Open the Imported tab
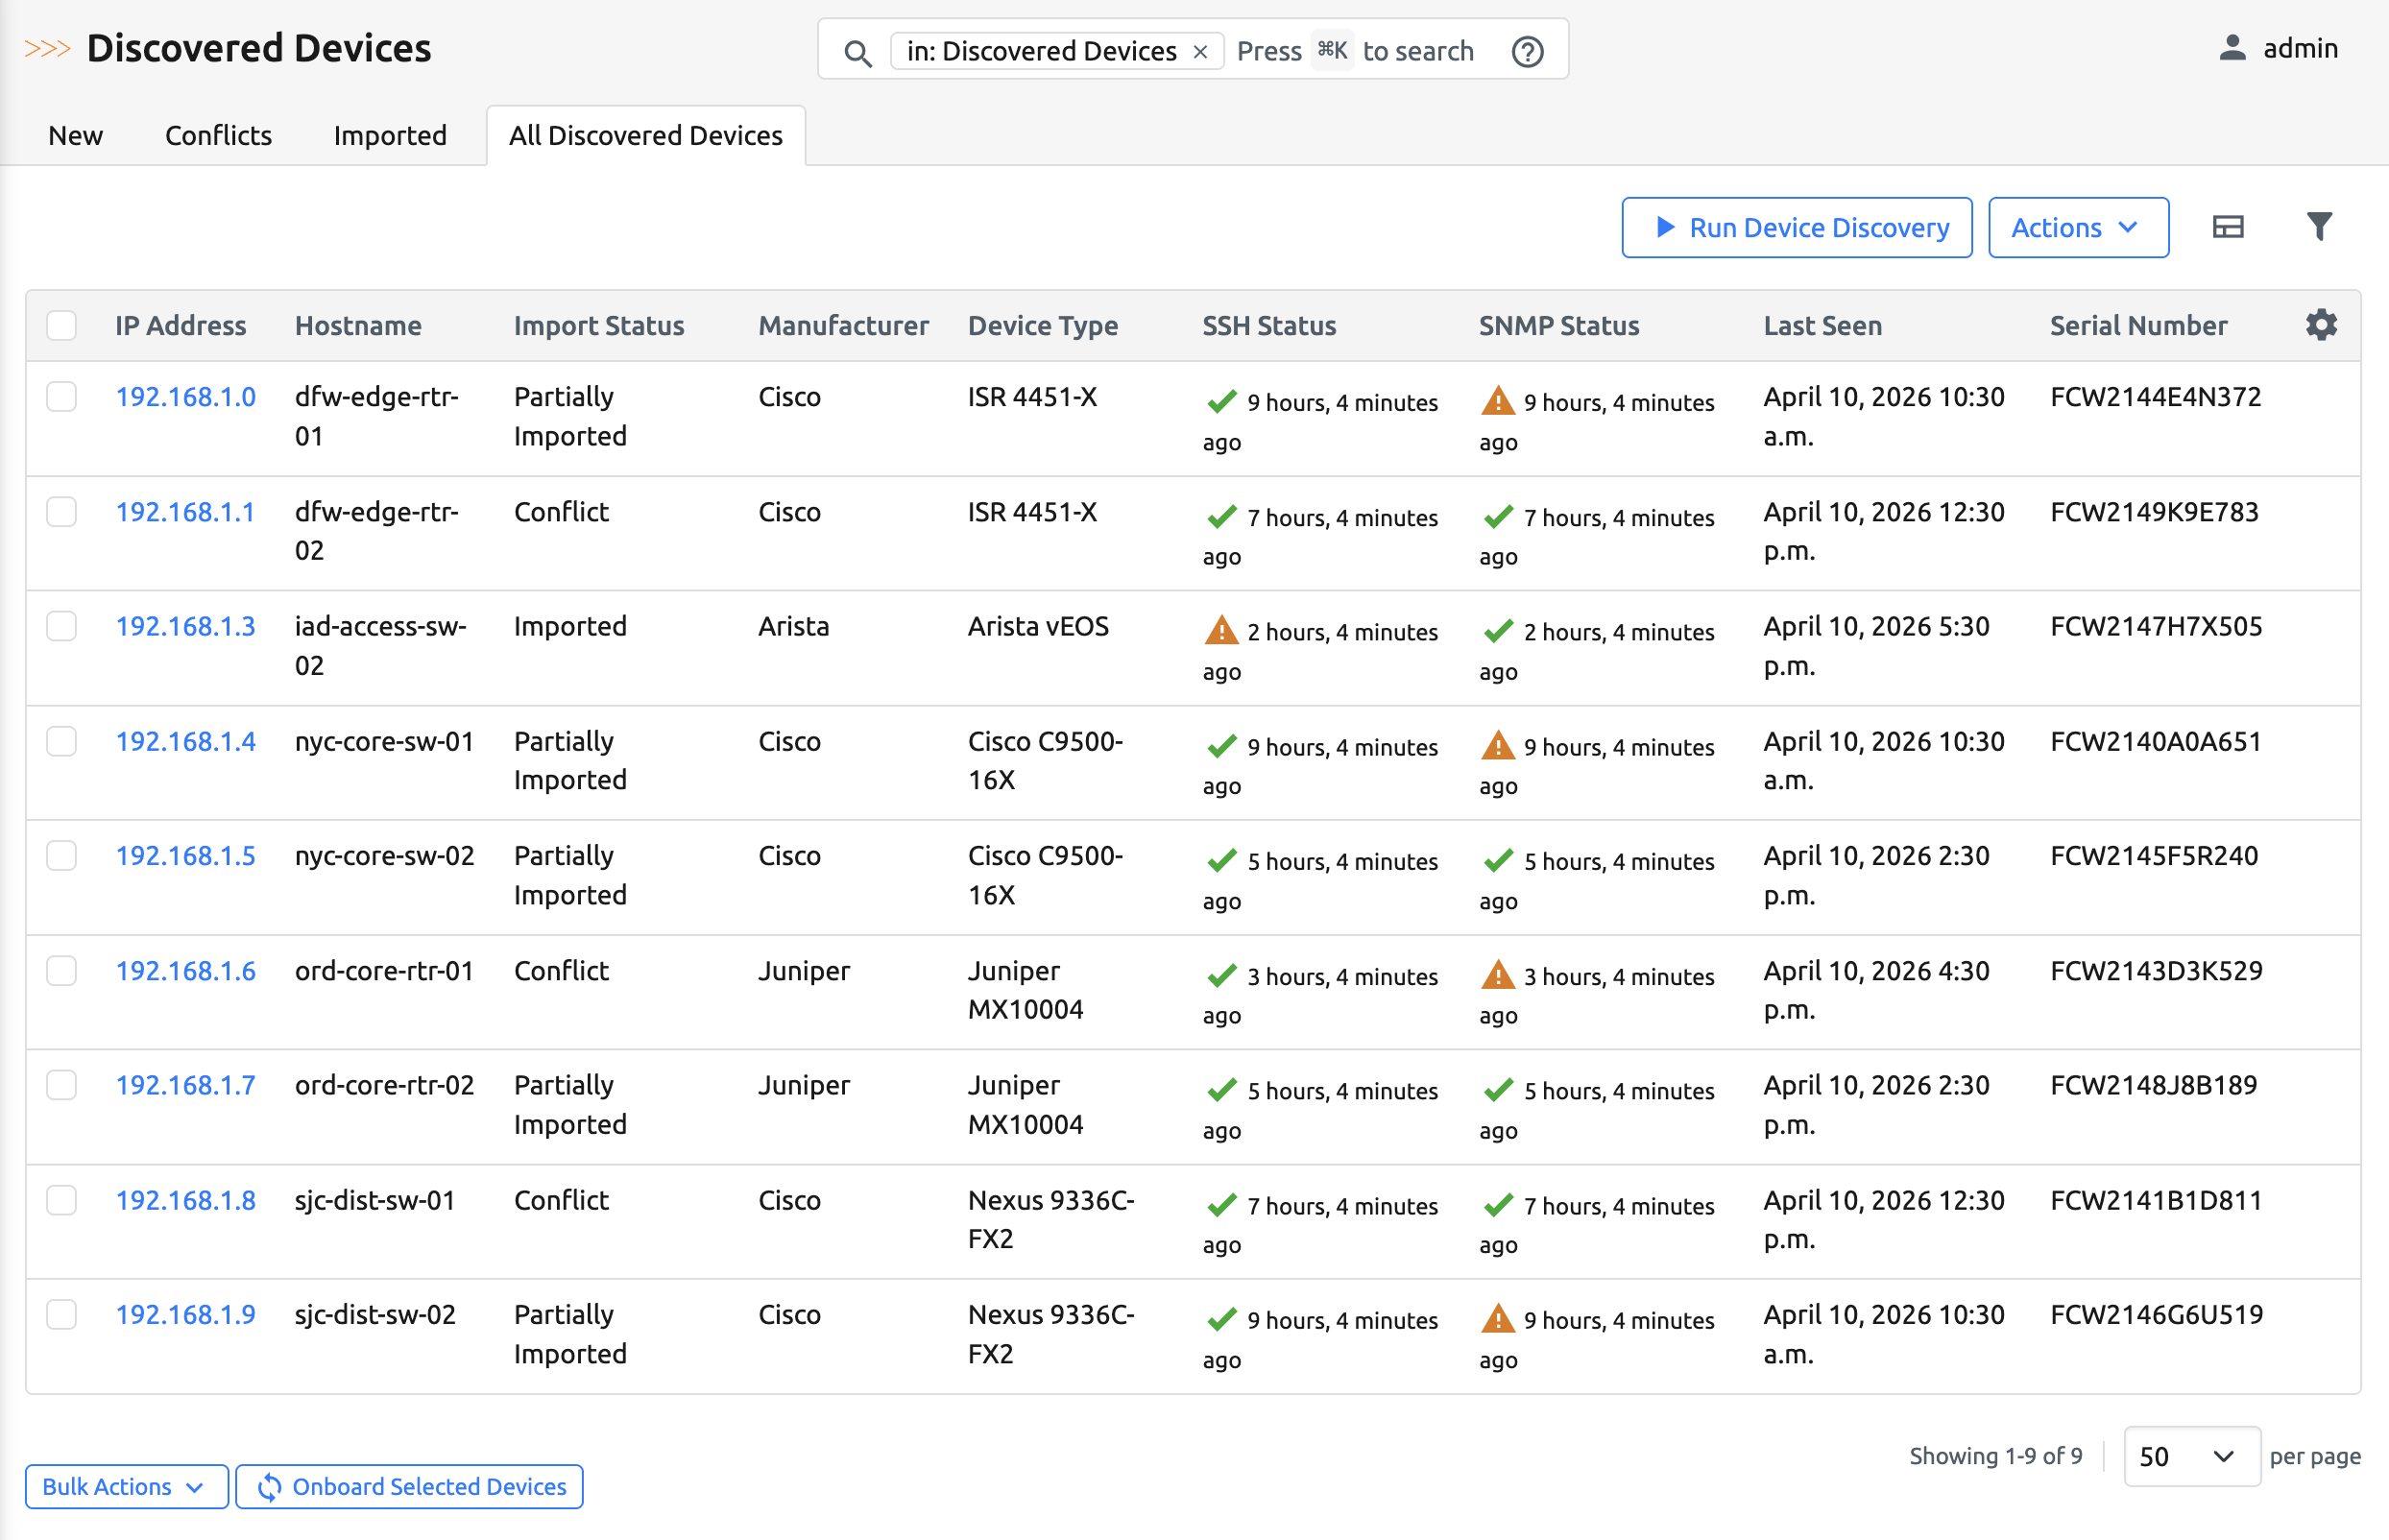Image resolution: width=2389 pixels, height=1540 pixels. click(x=390, y=135)
